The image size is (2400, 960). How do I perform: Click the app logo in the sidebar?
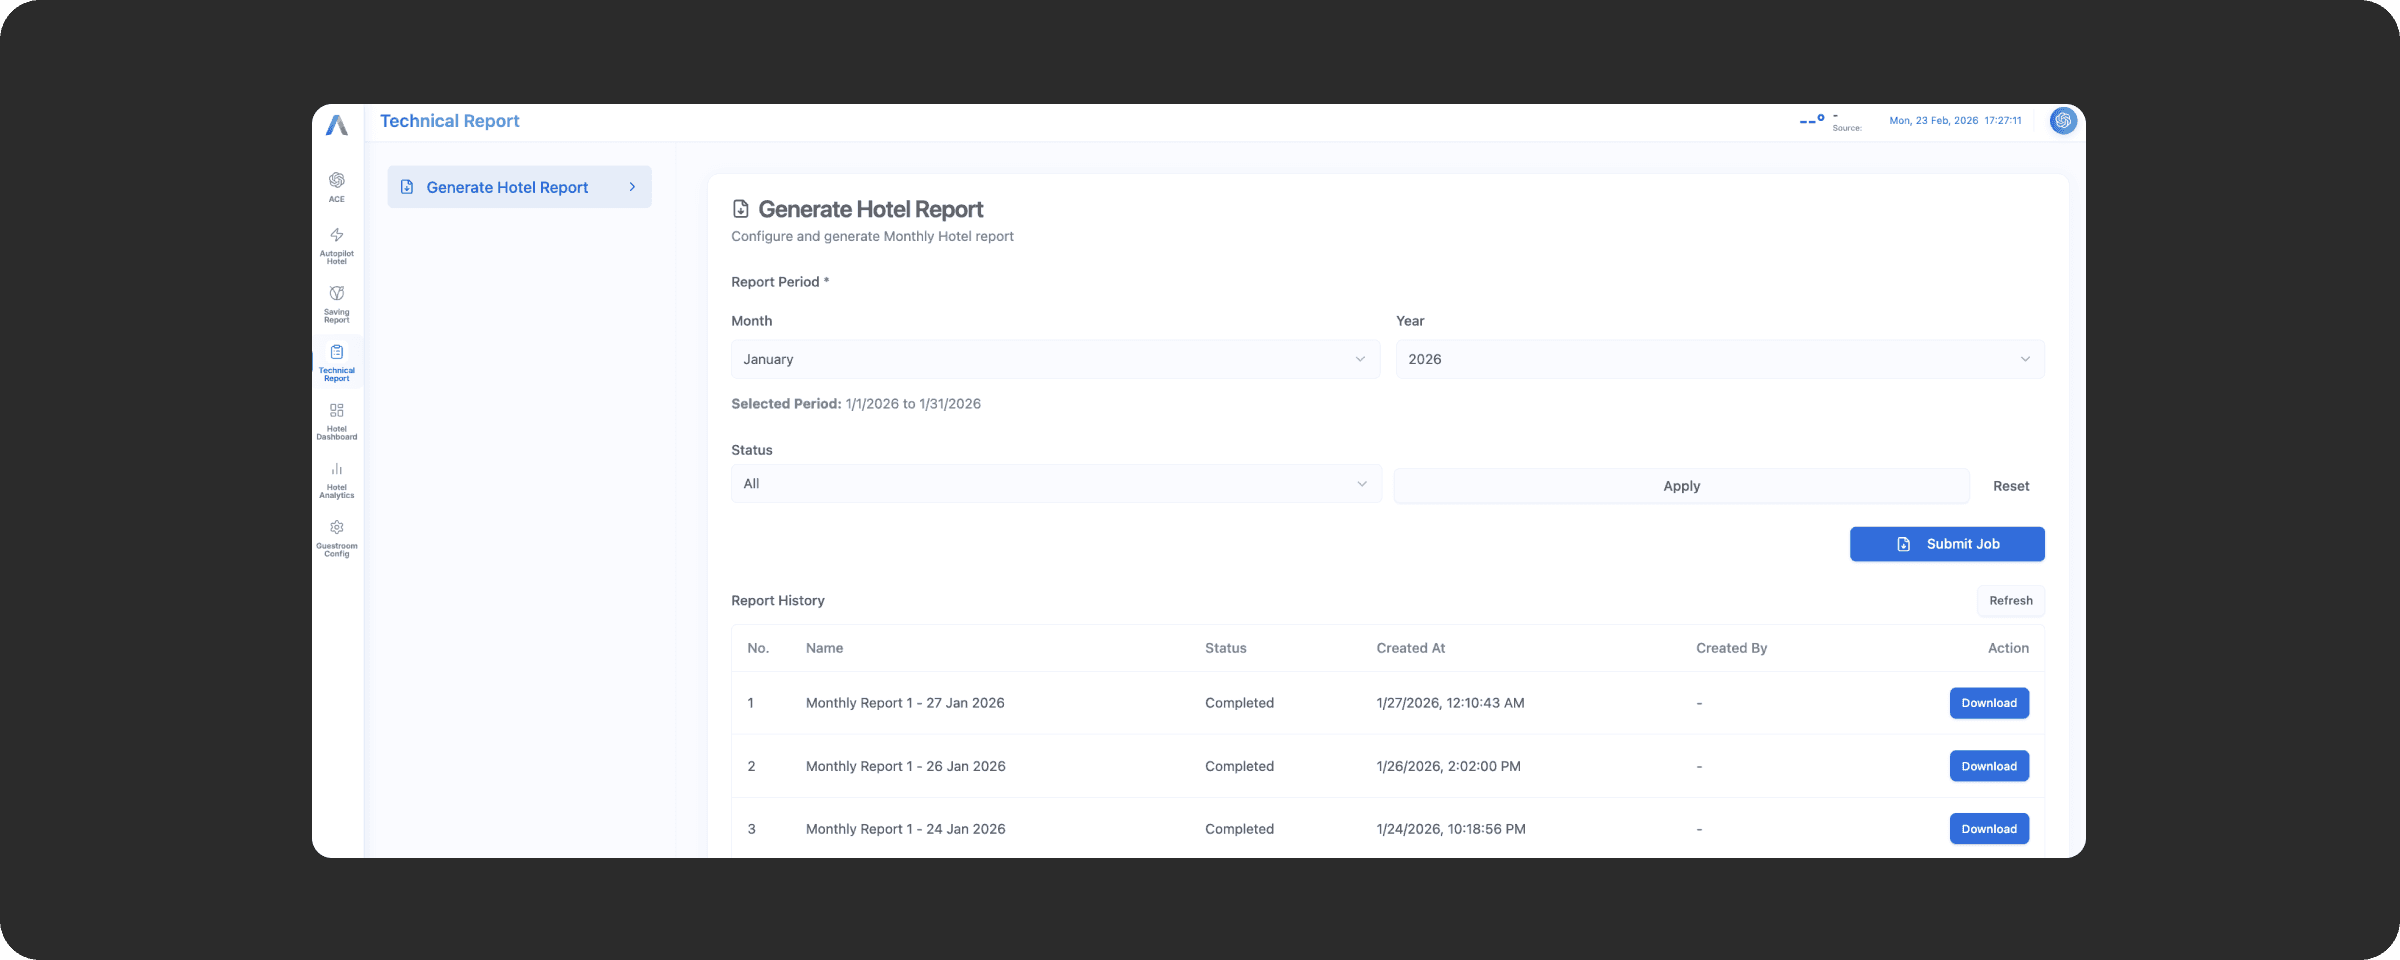click(x=337, y=125)
